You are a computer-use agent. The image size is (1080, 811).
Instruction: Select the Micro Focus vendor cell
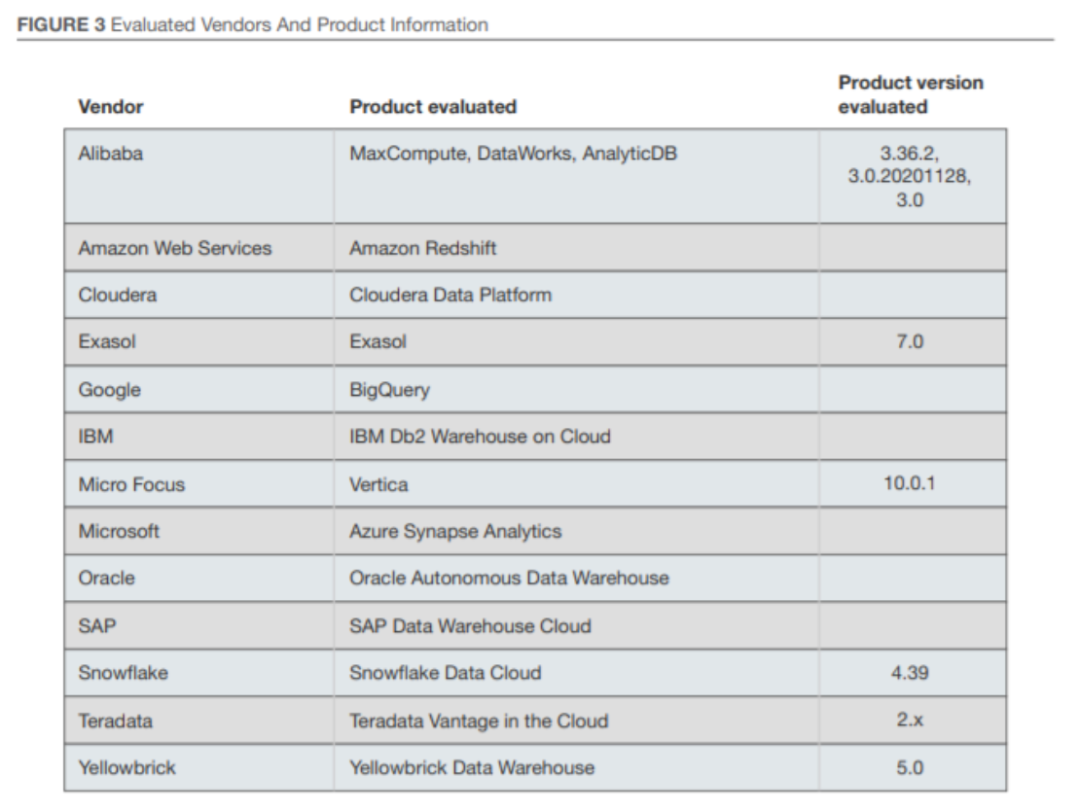tap(132, 484)
